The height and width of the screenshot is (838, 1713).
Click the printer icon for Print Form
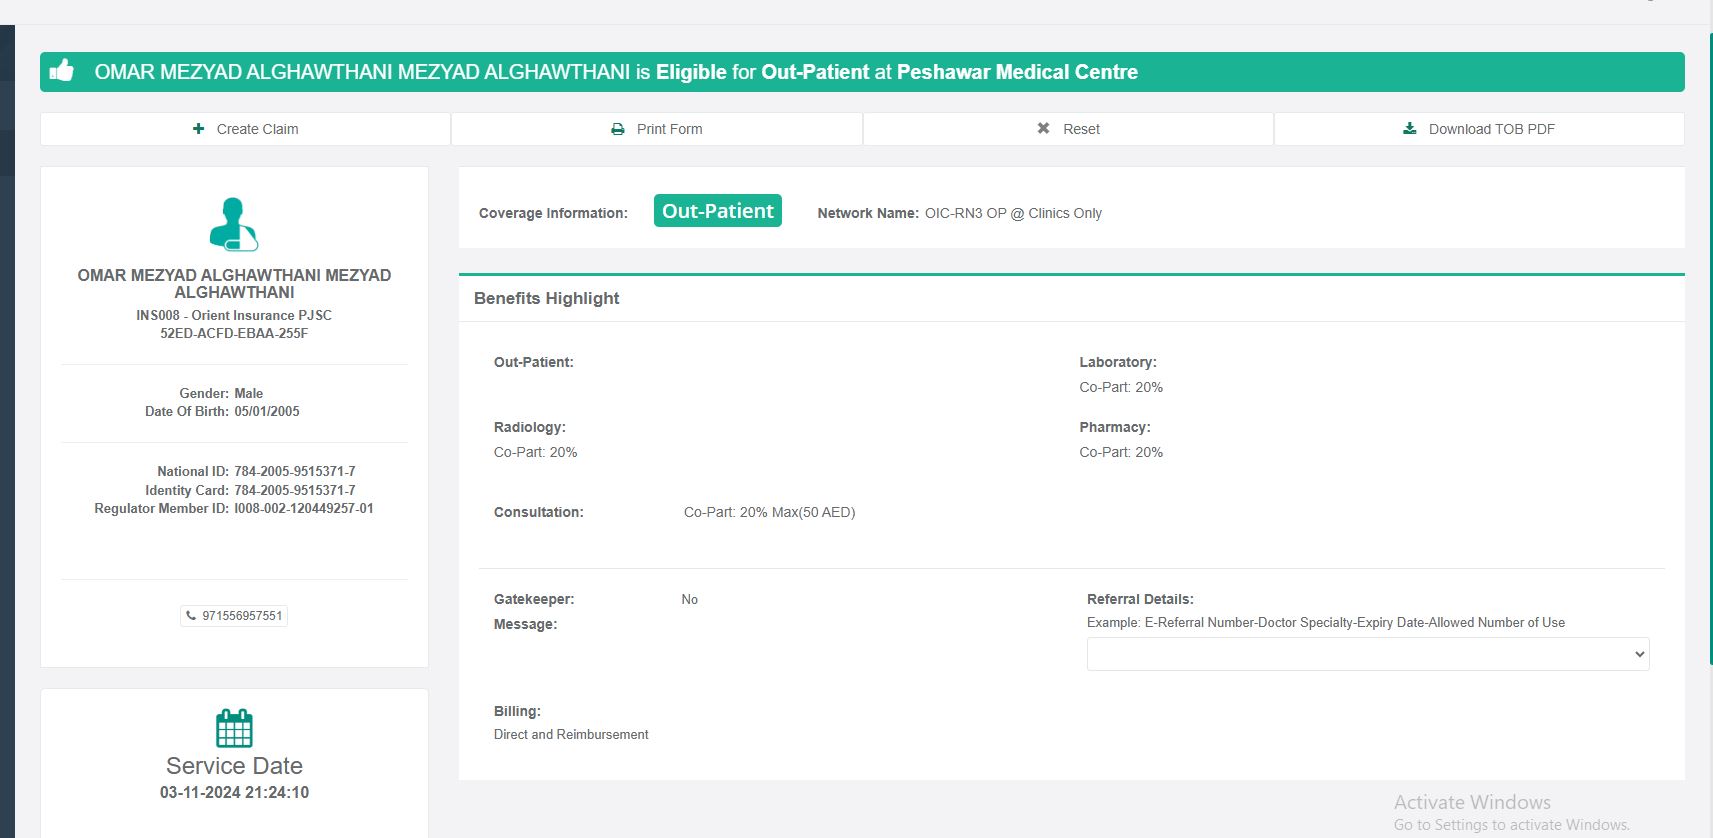pos(618,129)
